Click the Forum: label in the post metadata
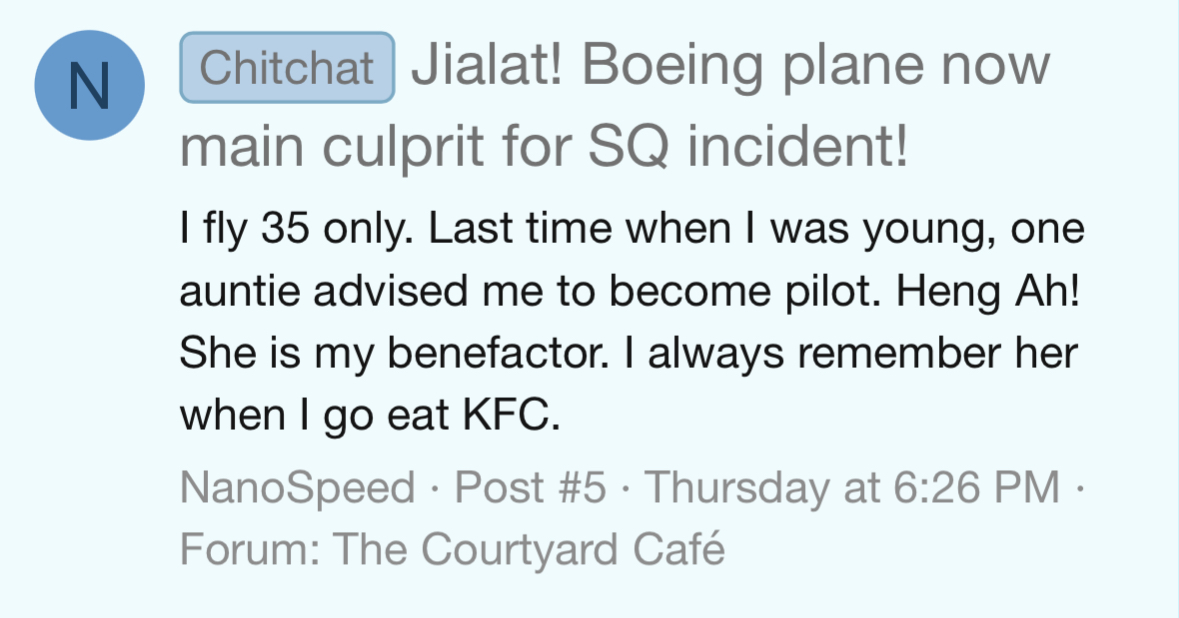The height and width of the screenshot is (618, 1179). [250, 550]
